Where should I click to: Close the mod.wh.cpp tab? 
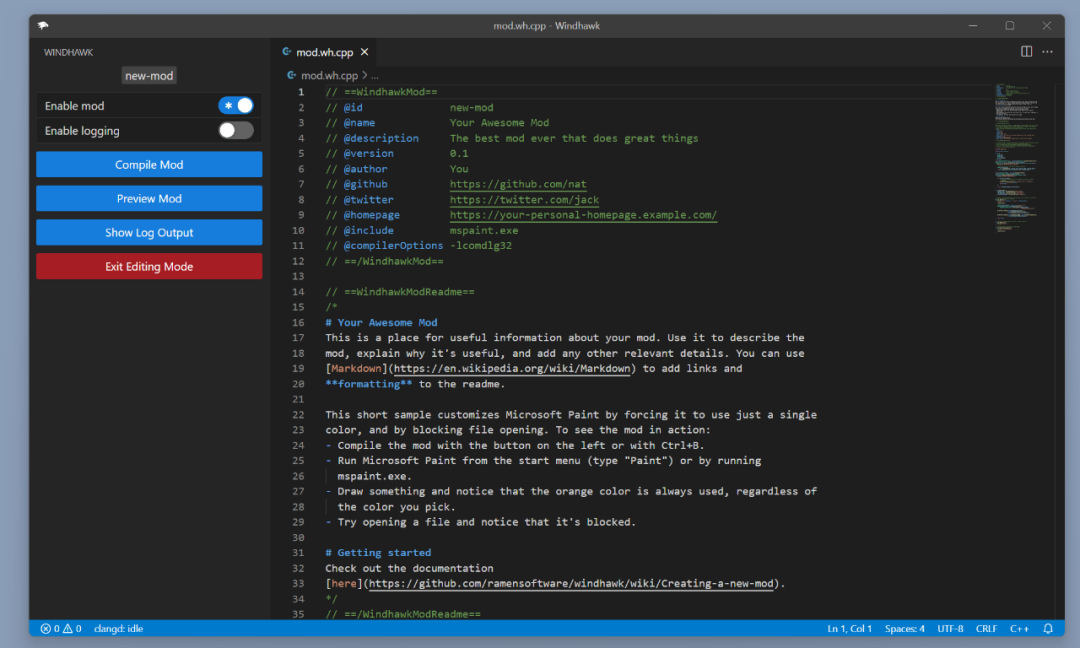pyautogui.click(x=365, y=52)
